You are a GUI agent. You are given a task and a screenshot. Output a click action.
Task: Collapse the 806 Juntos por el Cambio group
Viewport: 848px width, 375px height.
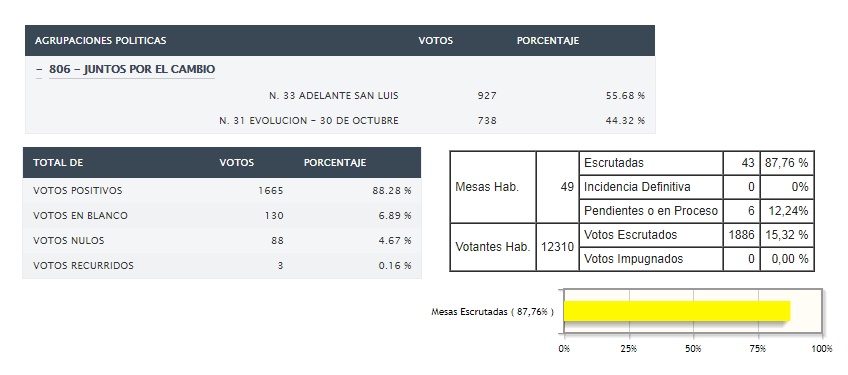[x=39, y=70]
